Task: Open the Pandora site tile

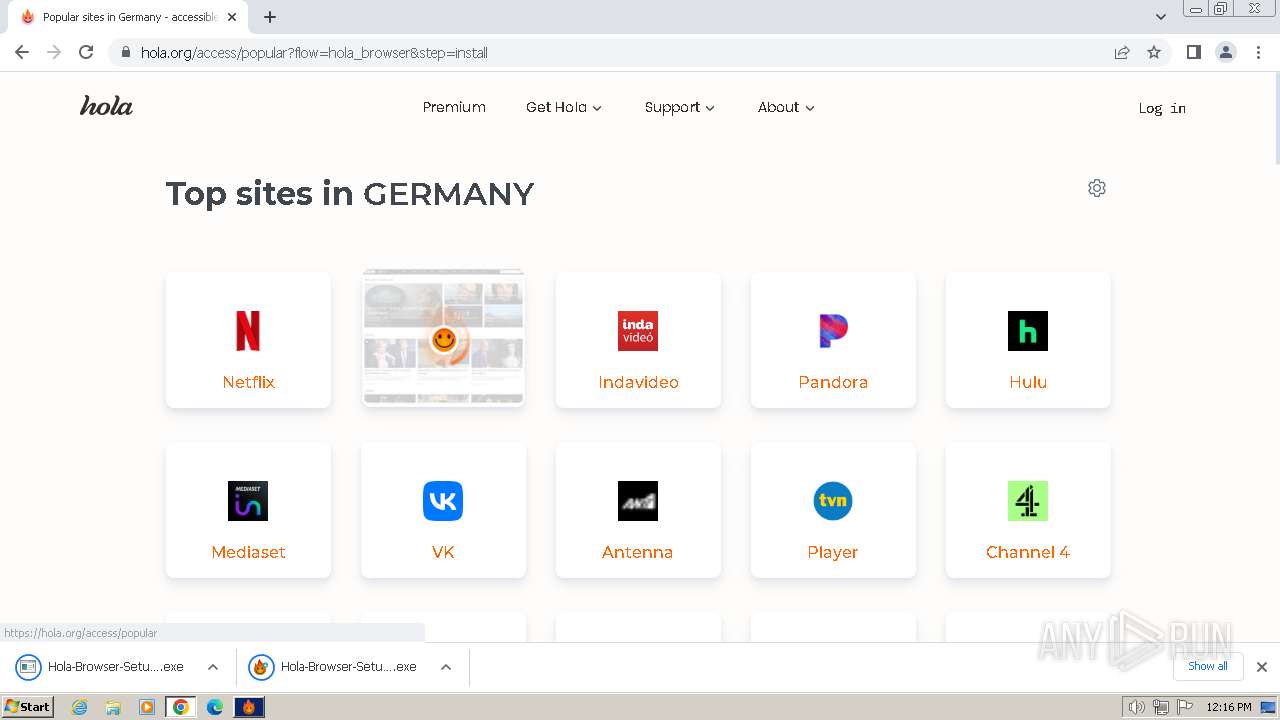Action: [x=833, y=340]
